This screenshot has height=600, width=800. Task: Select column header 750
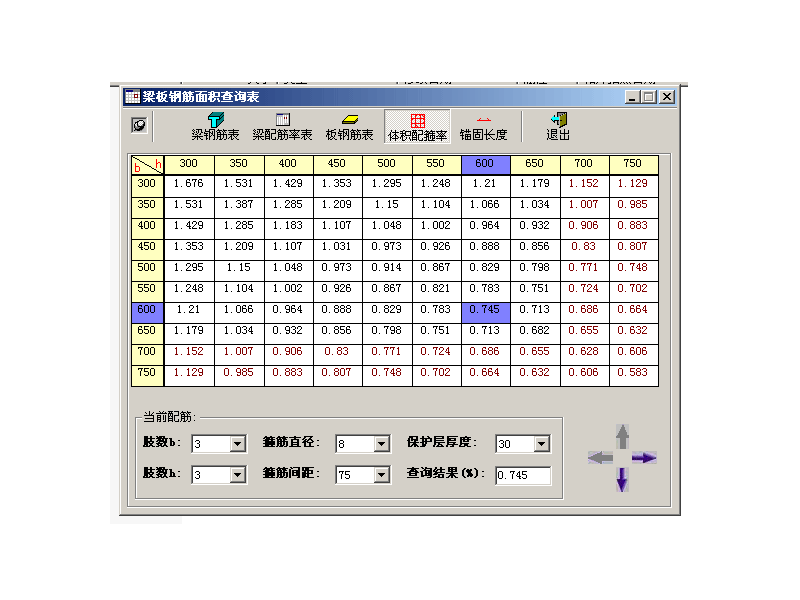click(x=633, y=164)
